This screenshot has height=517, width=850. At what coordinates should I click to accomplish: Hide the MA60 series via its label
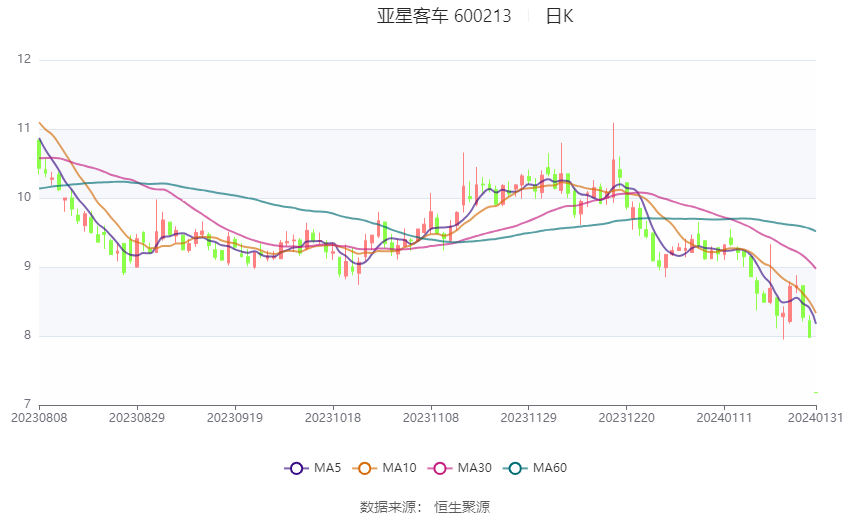550,468
